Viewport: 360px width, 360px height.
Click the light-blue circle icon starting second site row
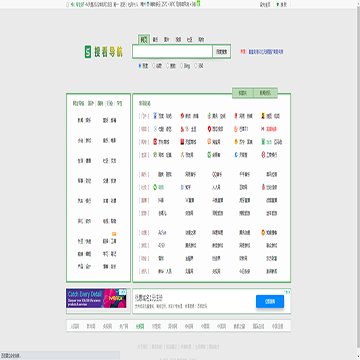[155, 129]
